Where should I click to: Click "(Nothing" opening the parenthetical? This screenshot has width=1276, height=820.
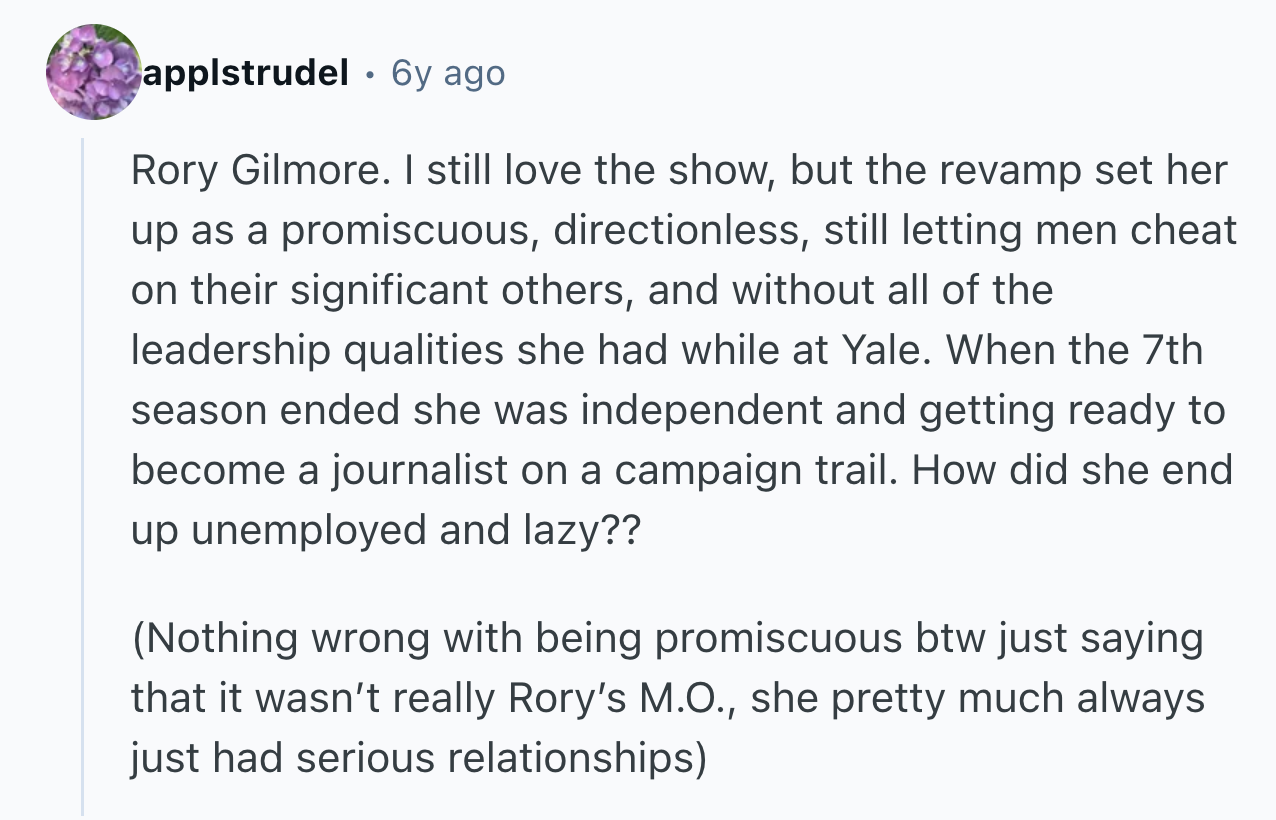point(212,639)
